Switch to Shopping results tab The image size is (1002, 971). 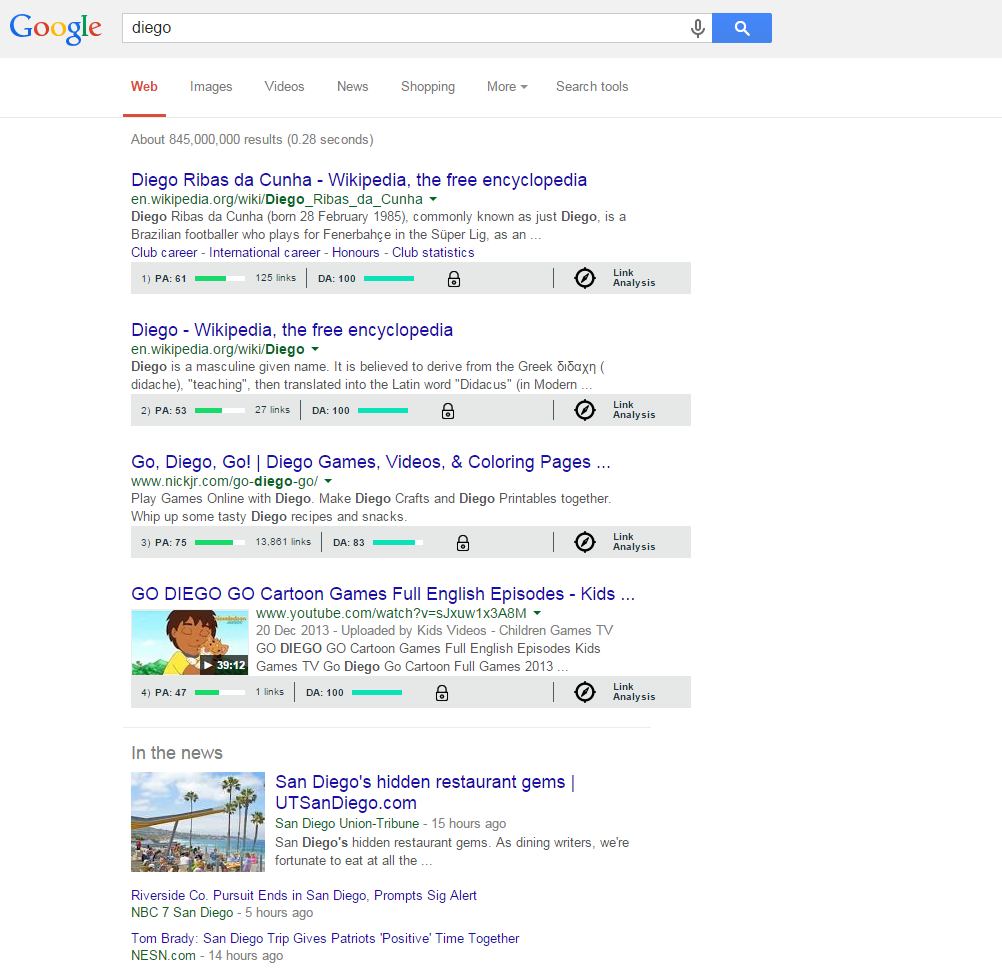click(x=428, y=86)
